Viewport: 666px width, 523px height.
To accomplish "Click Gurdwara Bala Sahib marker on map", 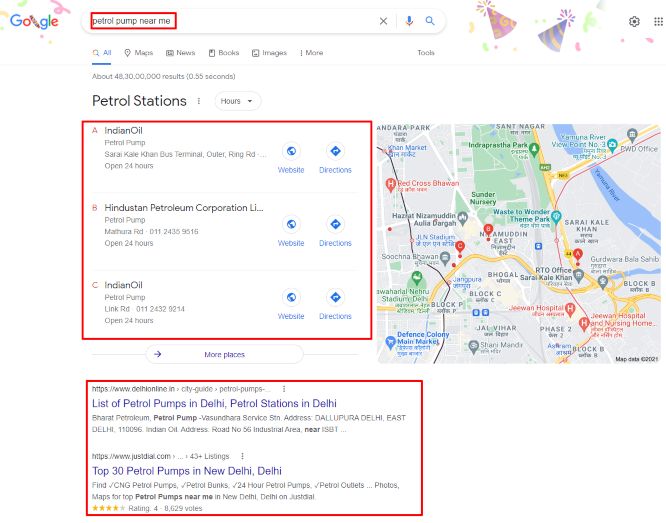I will pyautogui.click(x=602, y=281).
